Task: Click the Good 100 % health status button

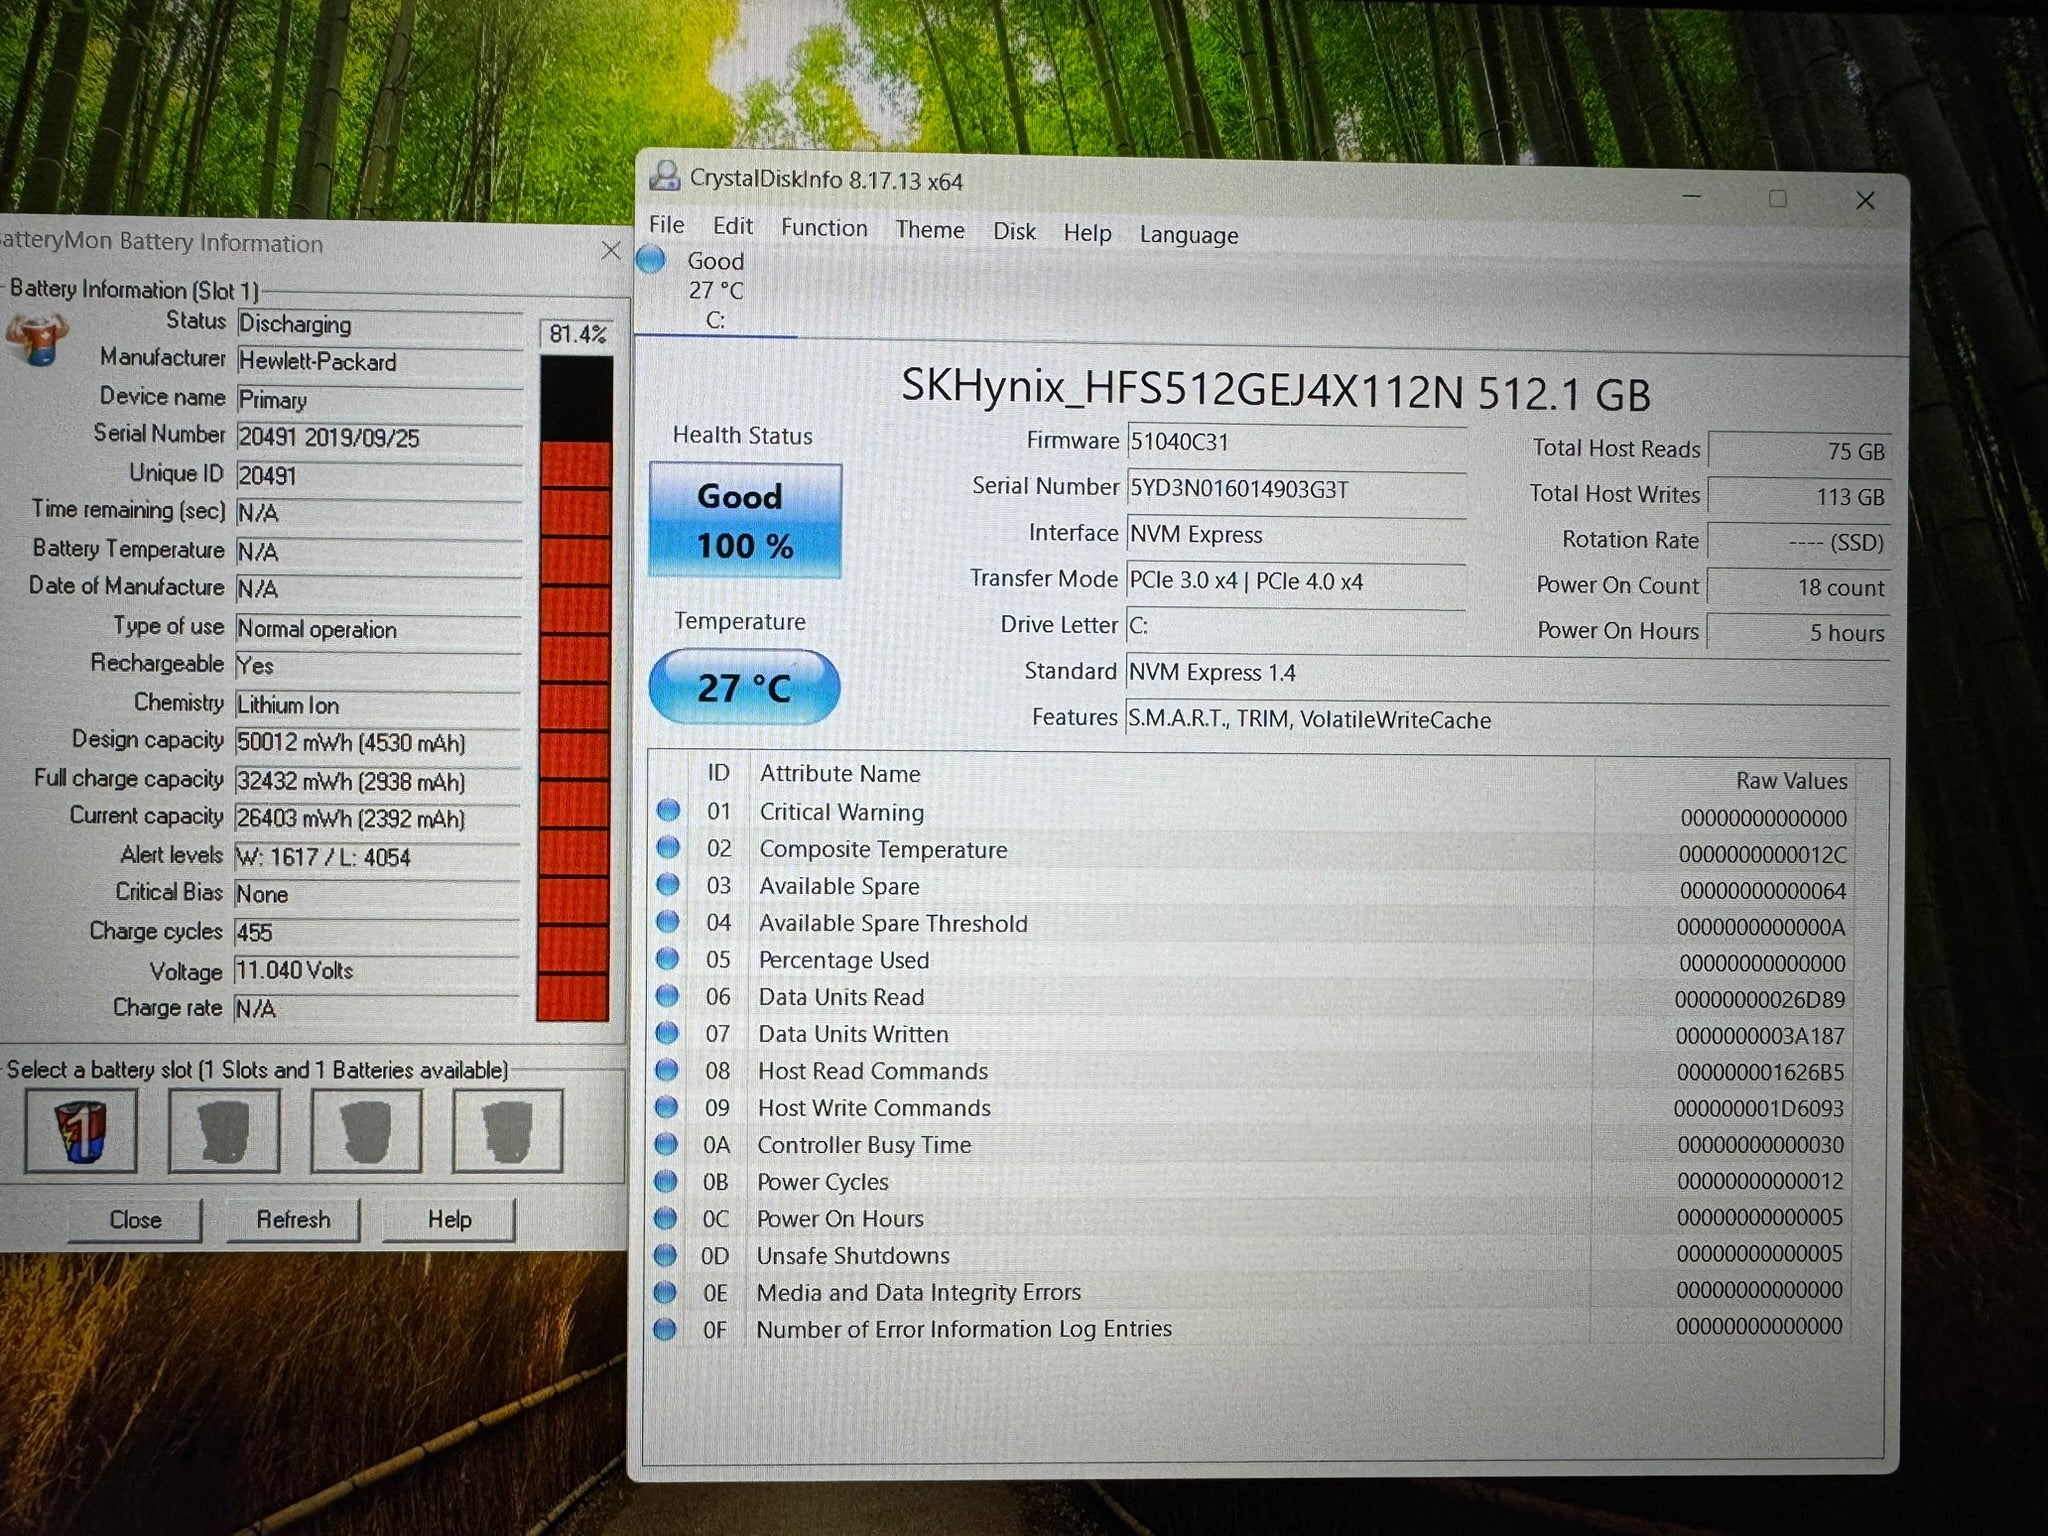Action: pos(745,520)
